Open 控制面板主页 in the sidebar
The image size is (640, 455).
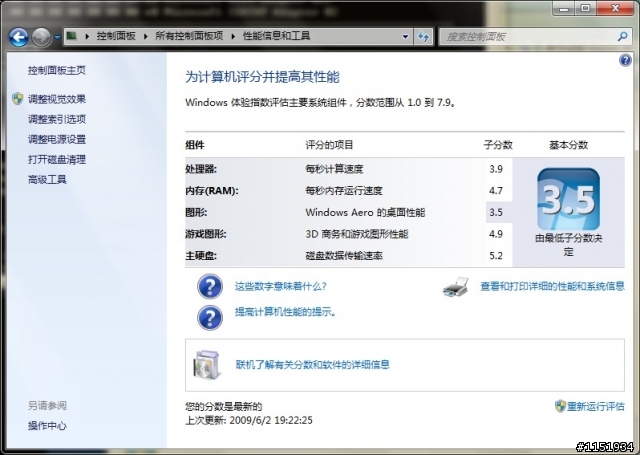point(57,71)
